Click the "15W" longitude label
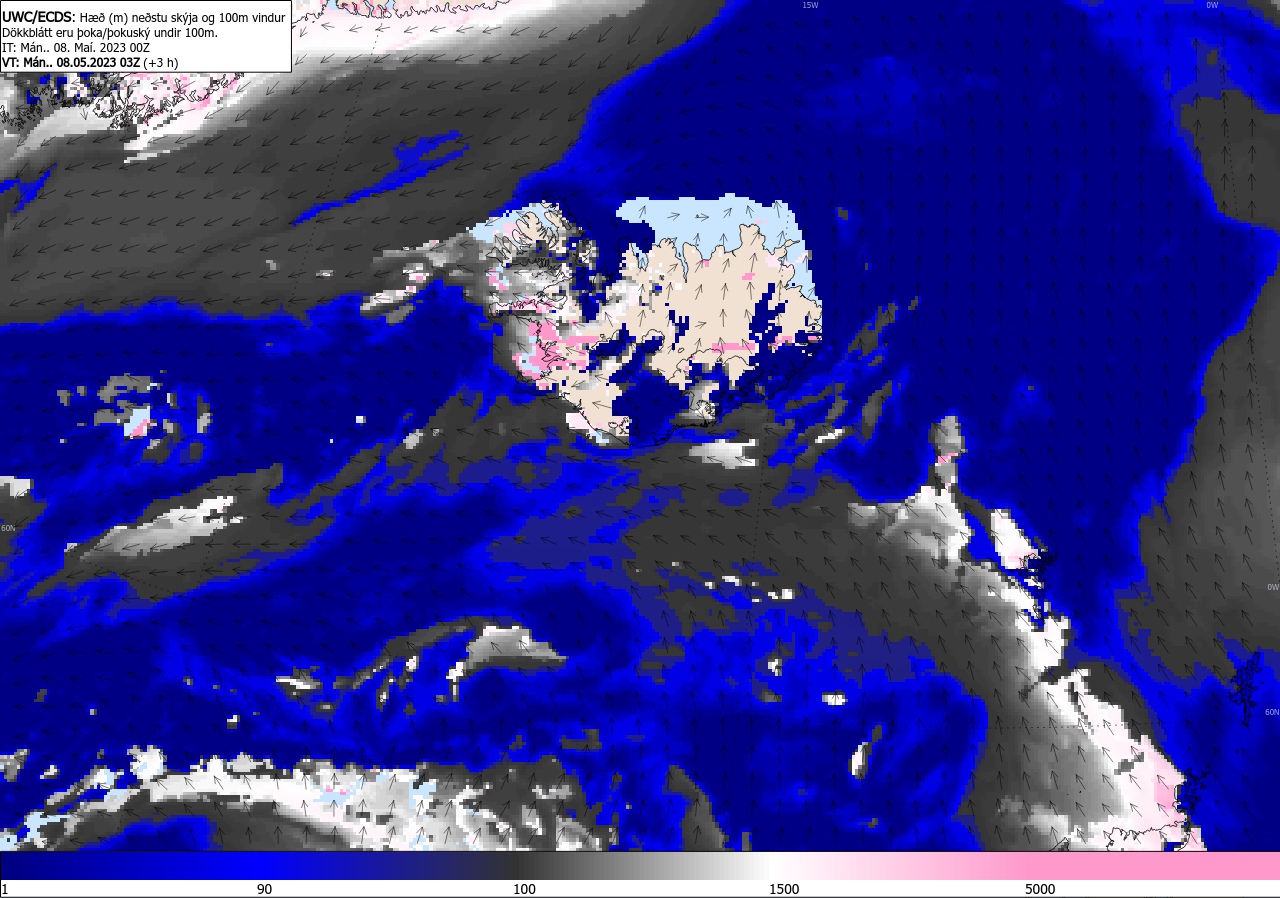The width and height of the screenshot is (1280, 898). tap(810, 5)
